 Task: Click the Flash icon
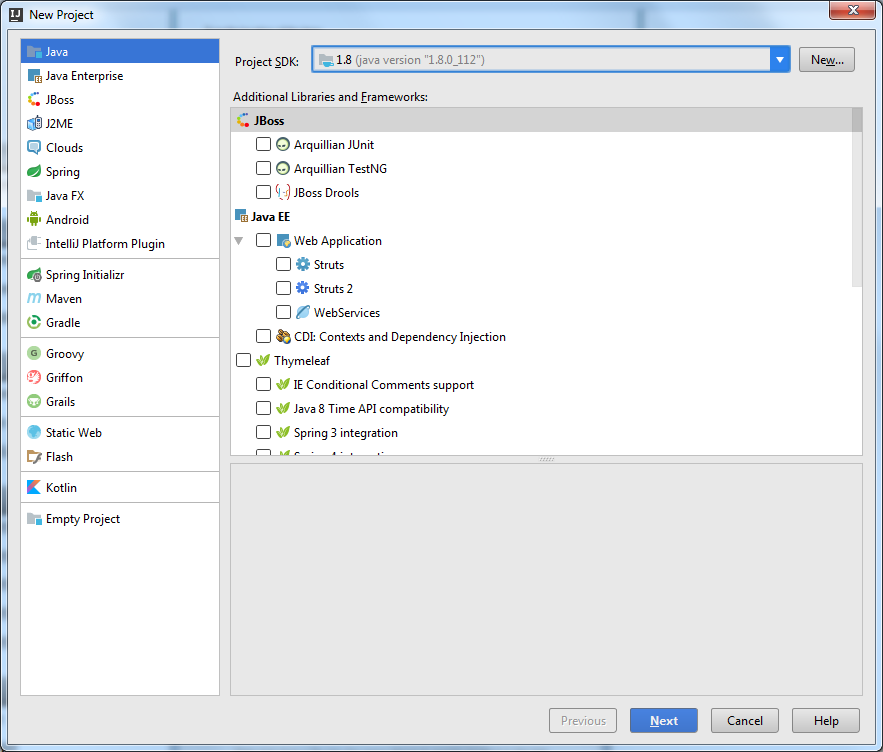tap(34, 456)
